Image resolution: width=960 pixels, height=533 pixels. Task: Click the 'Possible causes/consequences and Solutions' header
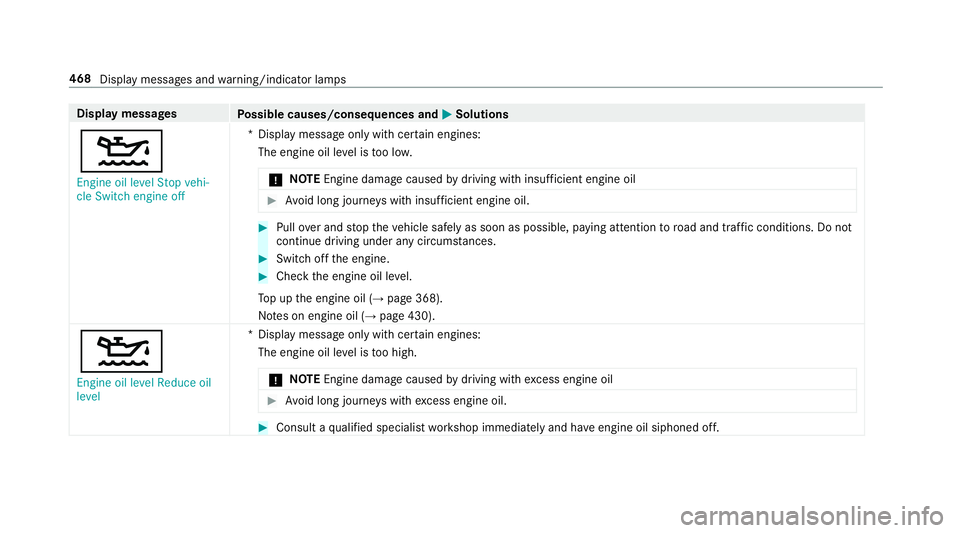373,114
